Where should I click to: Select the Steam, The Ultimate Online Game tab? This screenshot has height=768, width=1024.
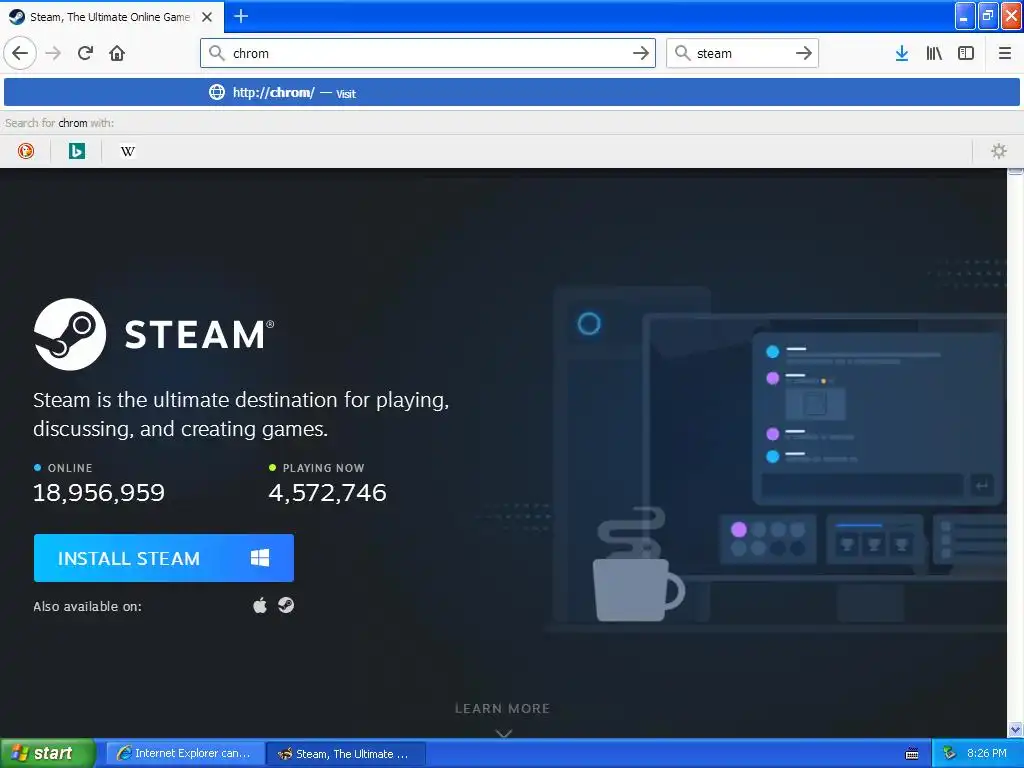click(x=111, y=17)
